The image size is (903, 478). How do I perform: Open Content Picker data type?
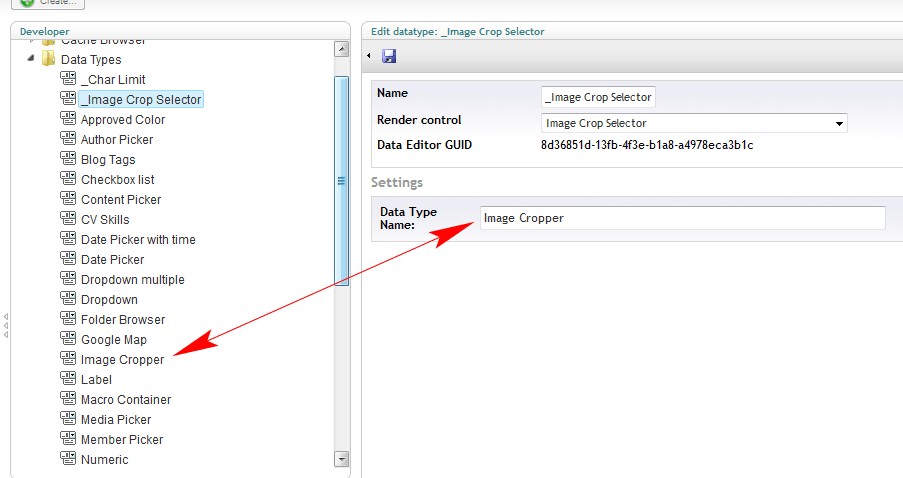pyautogui.click(x=121, y=200)
